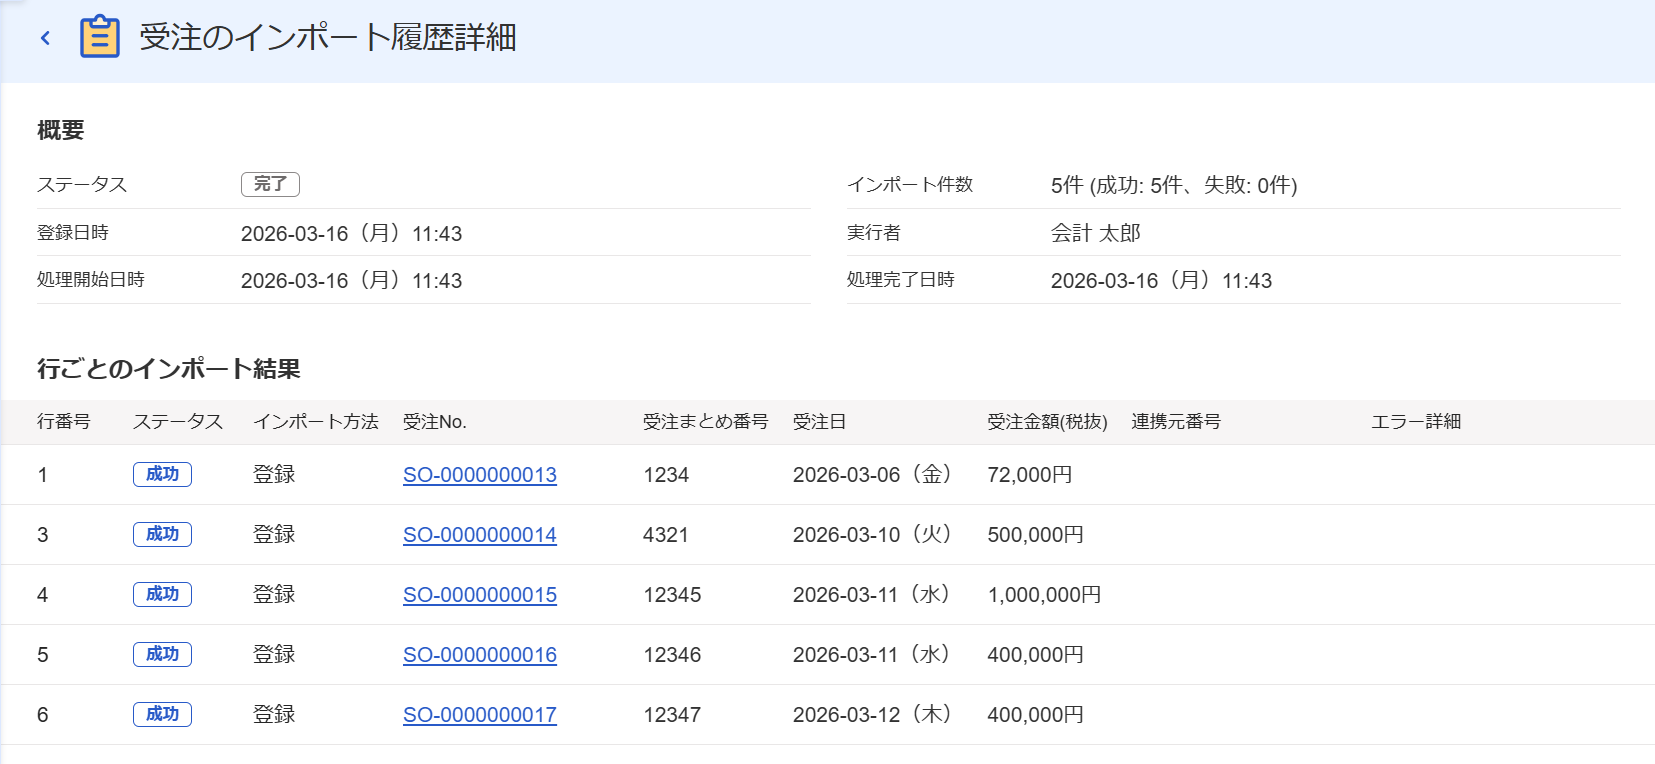Click the batch number 12346
This screenshot has width=1655, height=764.
pos(672,655)
